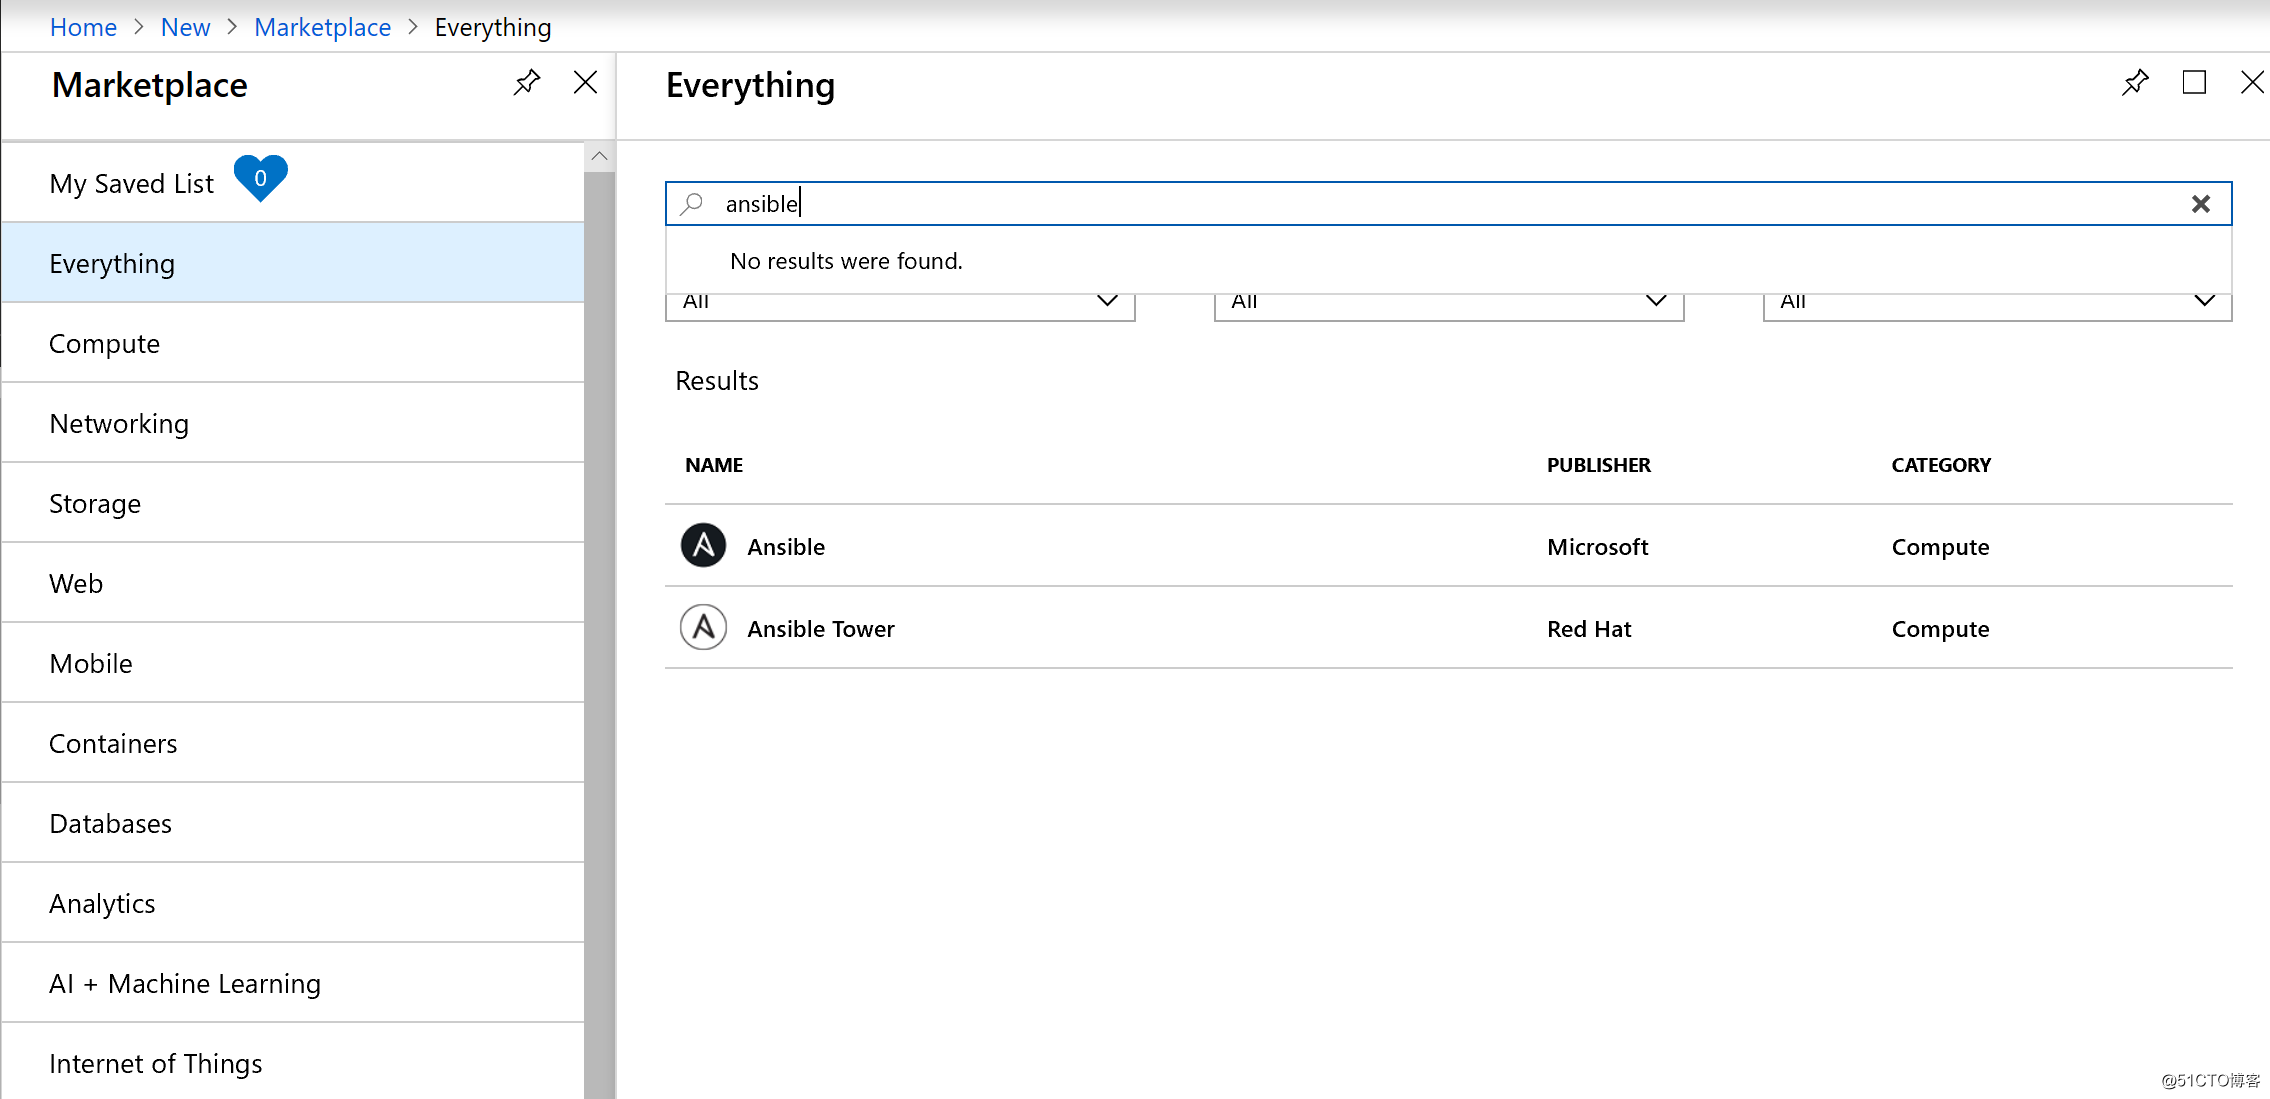Click the black Ansible logo icon
This screenshot has height=1099, width=2270.
pyautogui.click(x=703, y=546)
